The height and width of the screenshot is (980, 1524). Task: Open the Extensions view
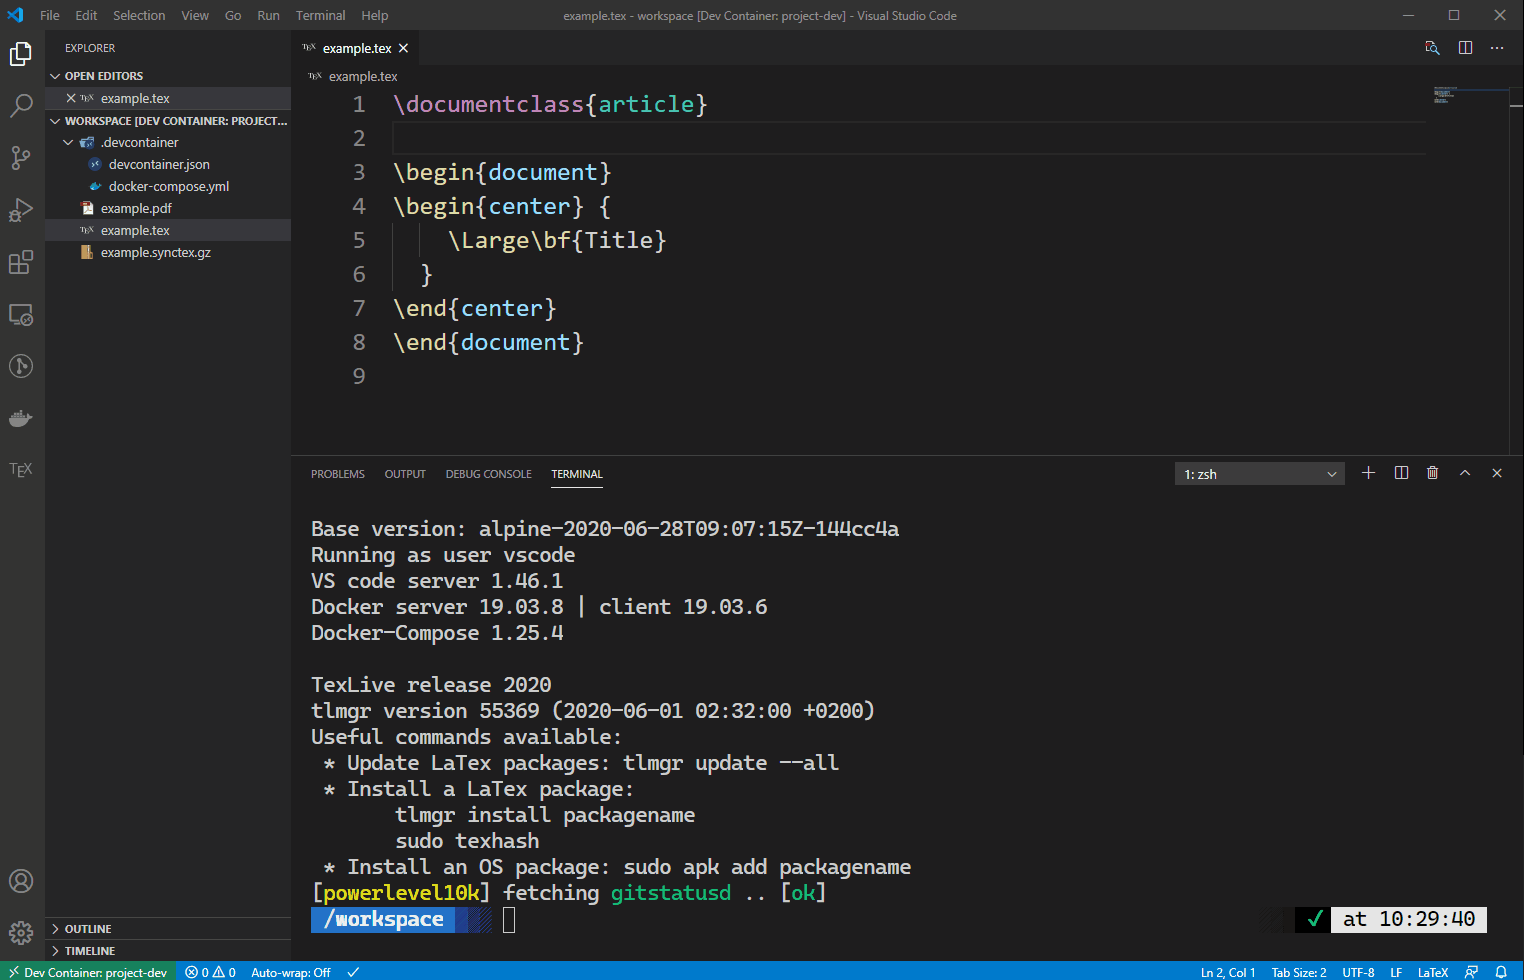(21, 262)
